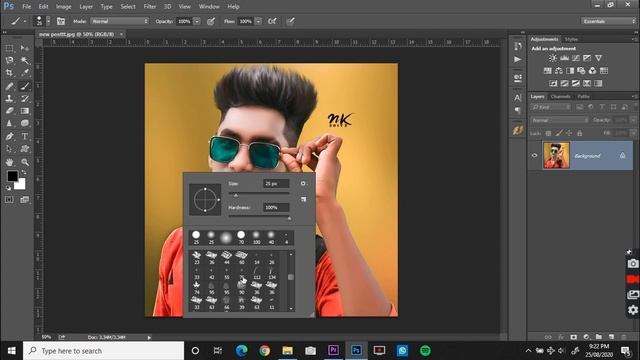
Task: Select the Eraser tool
Action: point(9,111)
